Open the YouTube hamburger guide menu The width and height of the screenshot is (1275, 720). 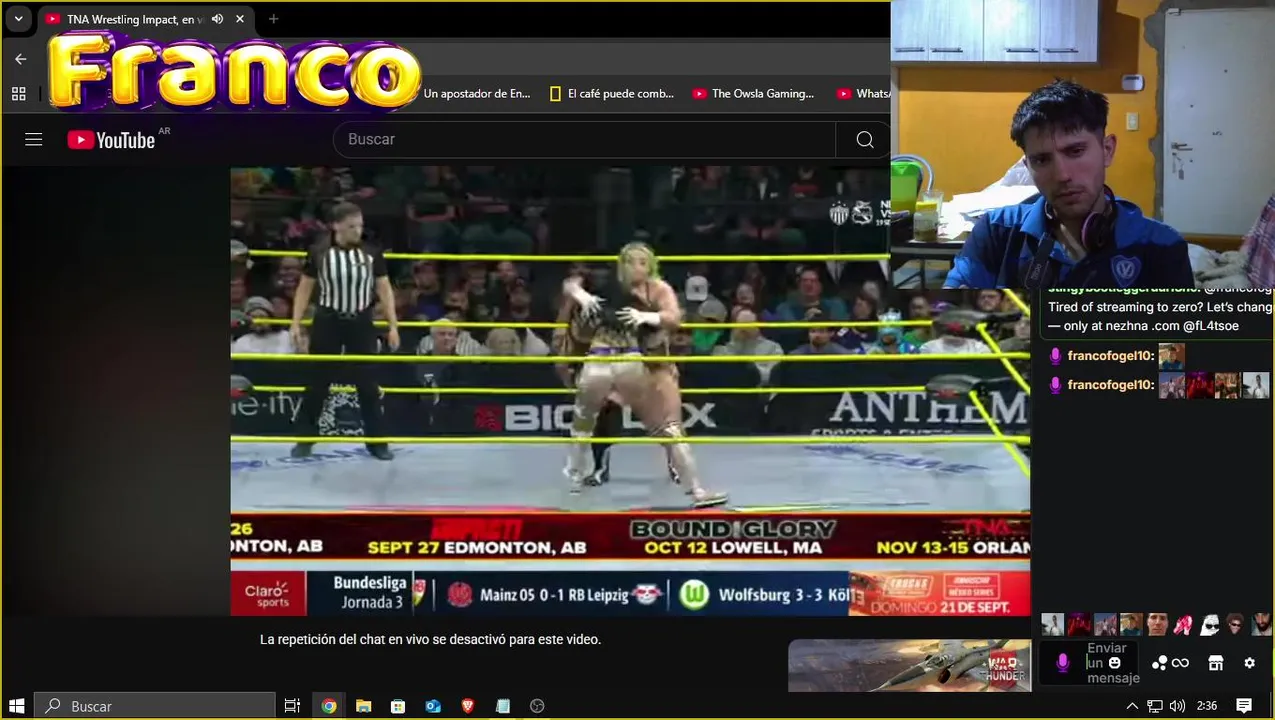(x=34, y=140)
